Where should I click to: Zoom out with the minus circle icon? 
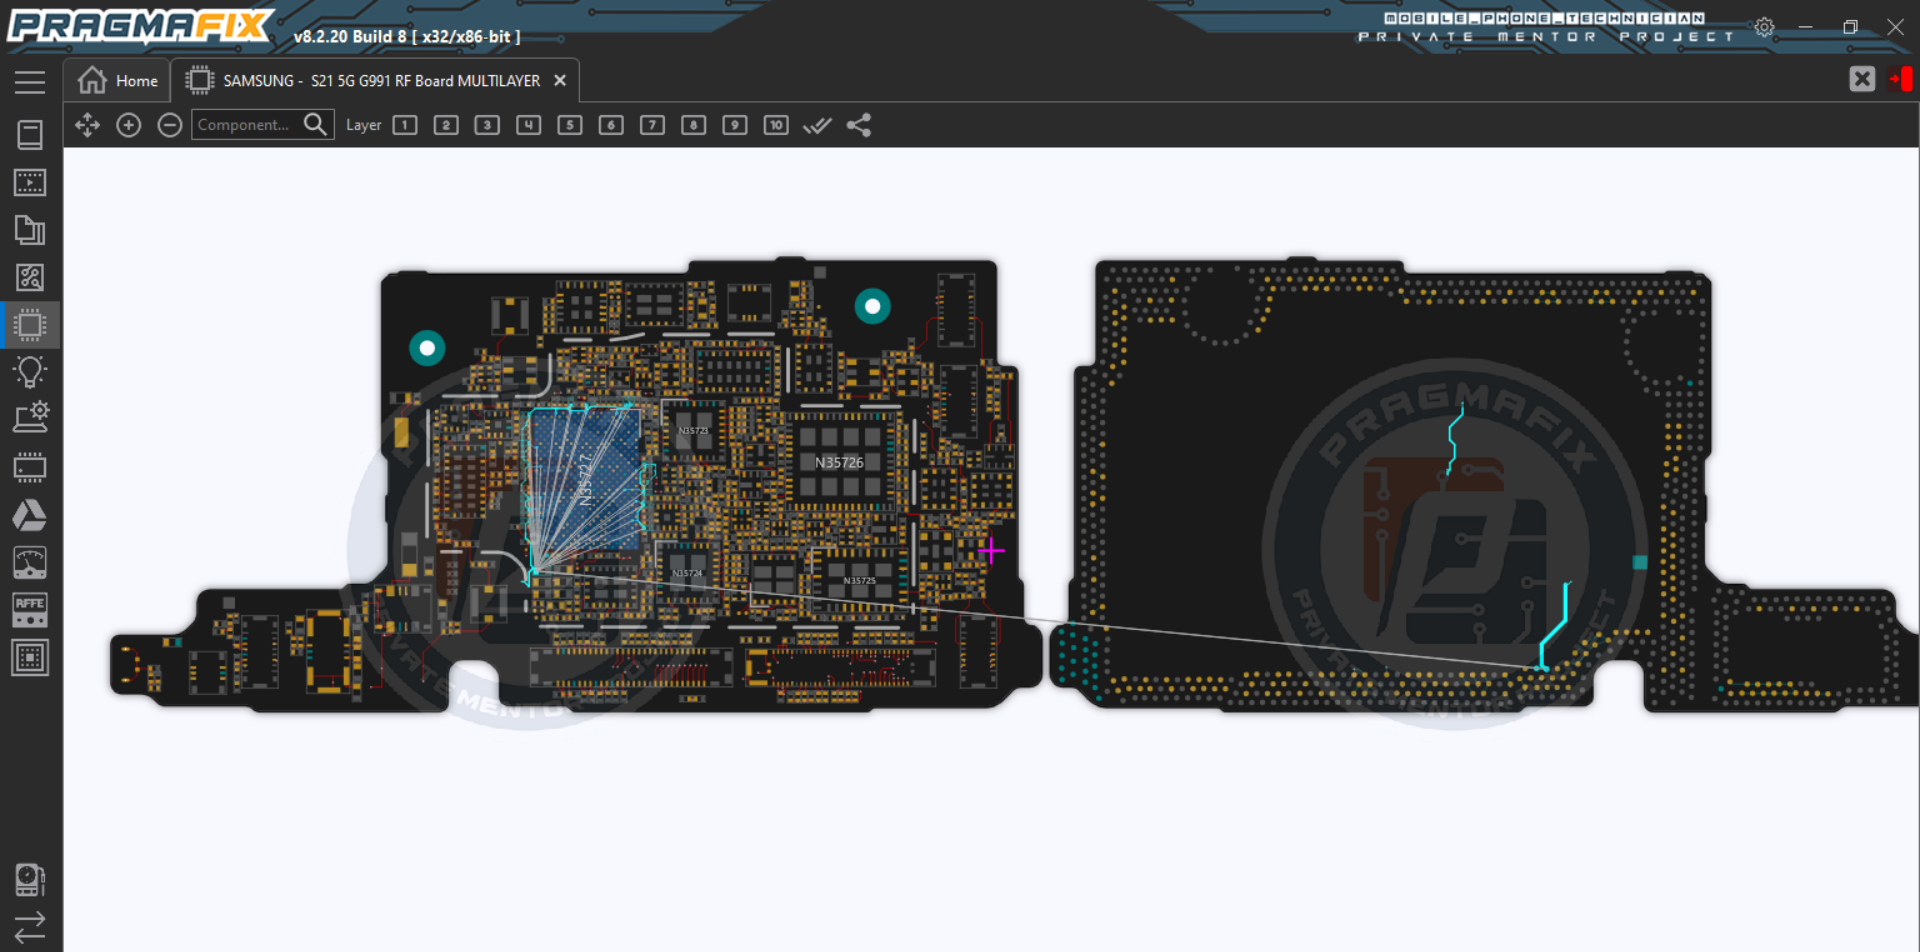point(170,125)
